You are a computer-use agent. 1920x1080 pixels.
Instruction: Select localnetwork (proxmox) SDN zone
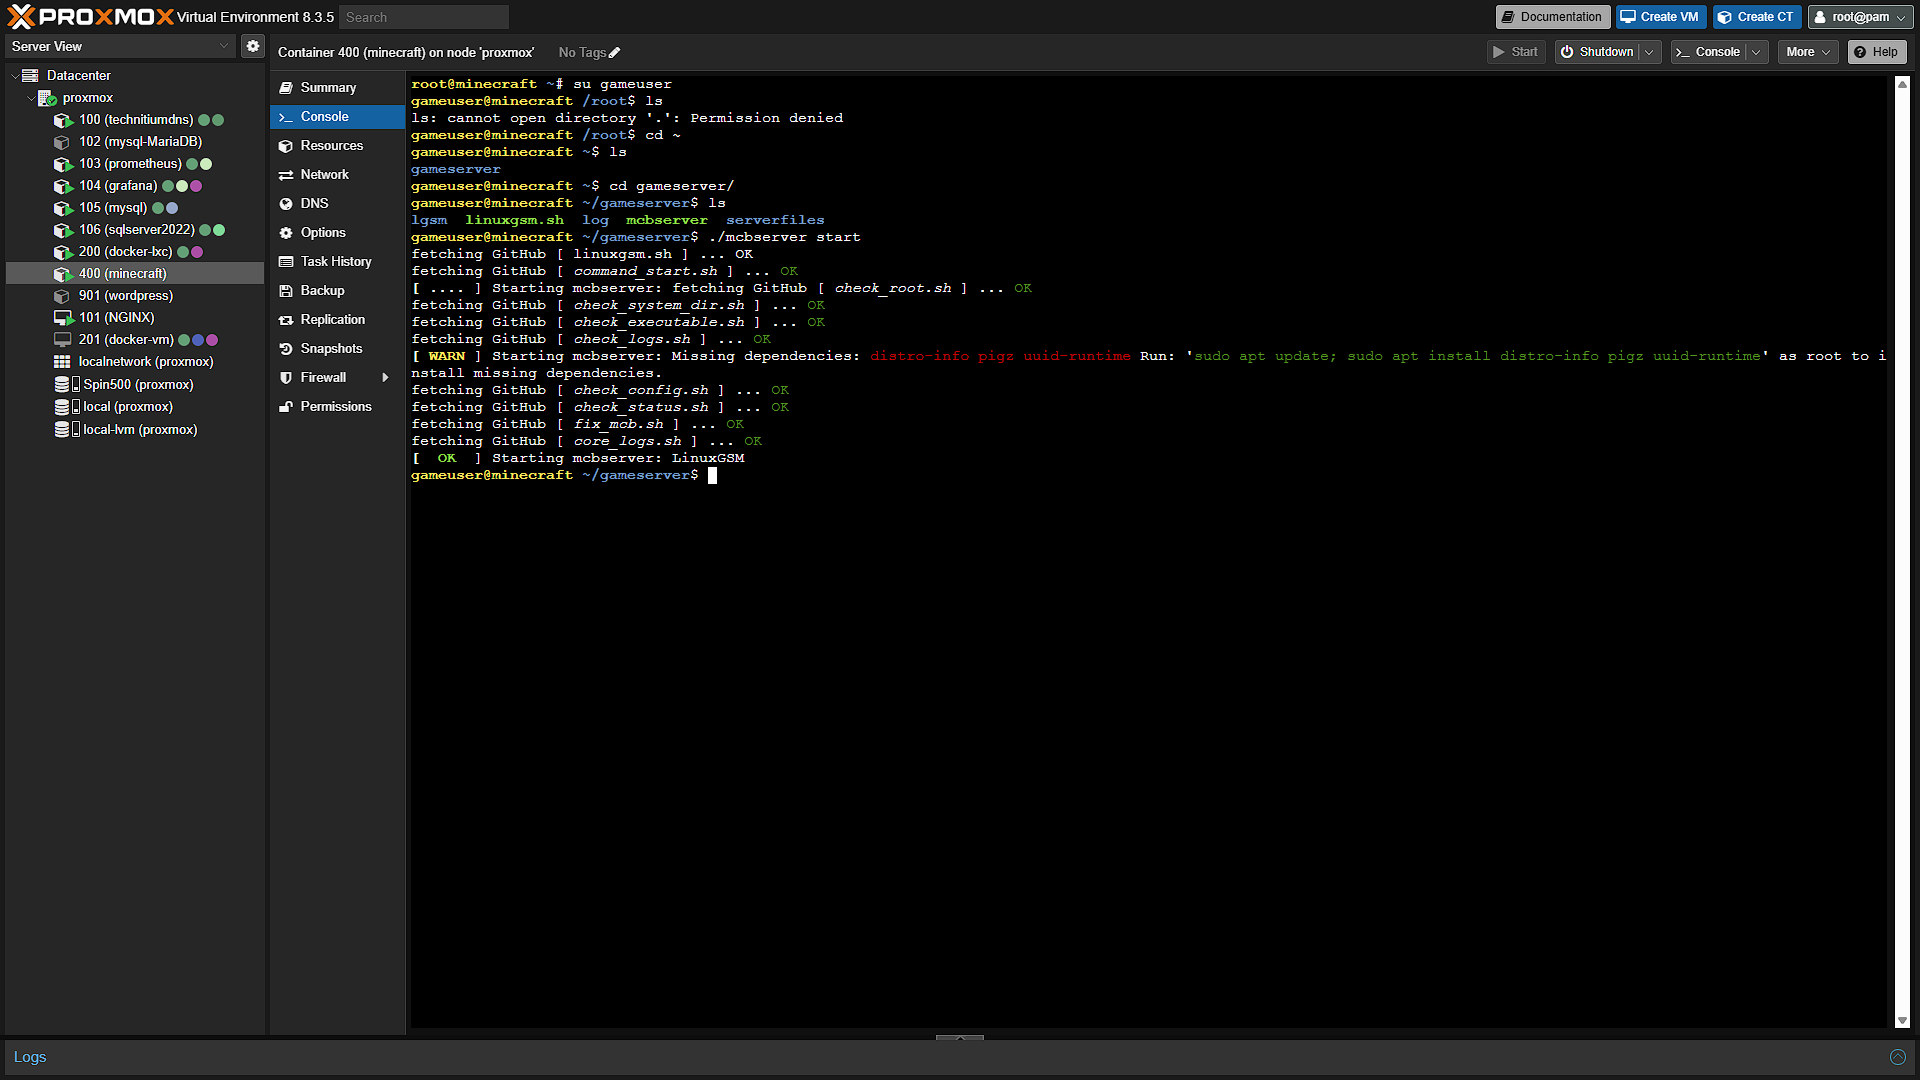pyautogui.click(x=146, y=362)
